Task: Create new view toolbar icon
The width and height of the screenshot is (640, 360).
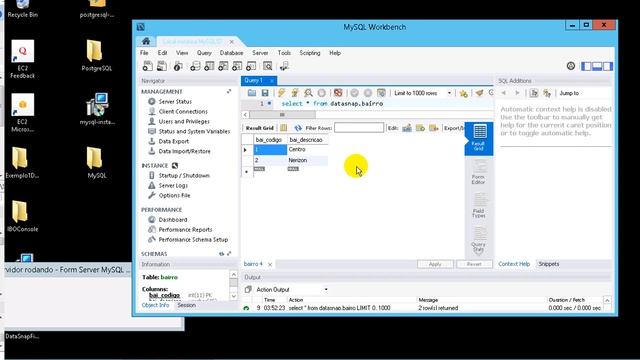Action: tap(223, 66)
